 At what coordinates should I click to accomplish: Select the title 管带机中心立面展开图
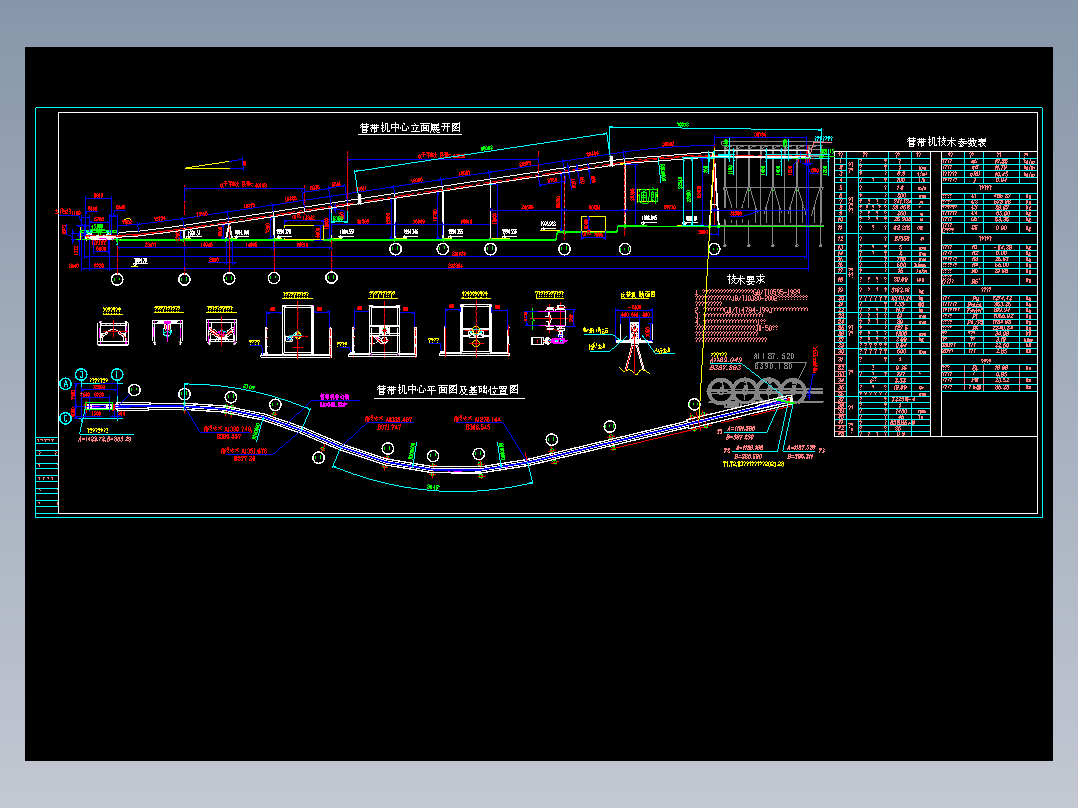[x=410, y=128]
